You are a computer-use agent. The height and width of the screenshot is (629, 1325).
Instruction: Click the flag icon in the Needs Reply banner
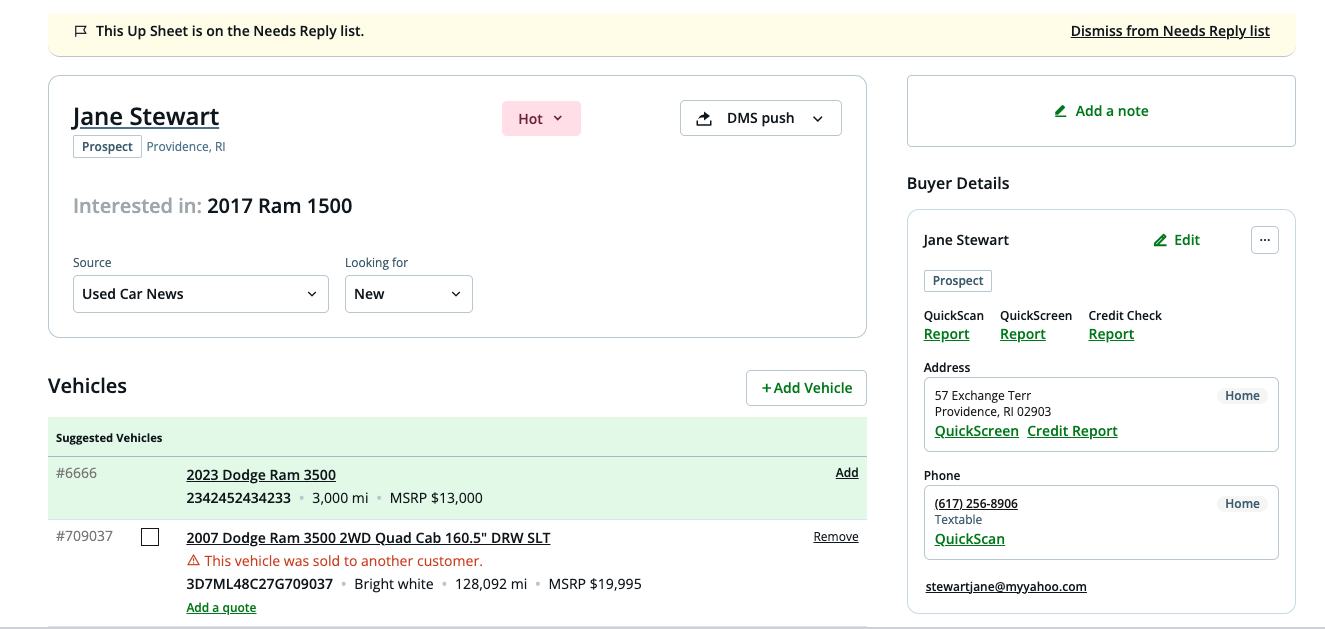click(x=81, y=31)
